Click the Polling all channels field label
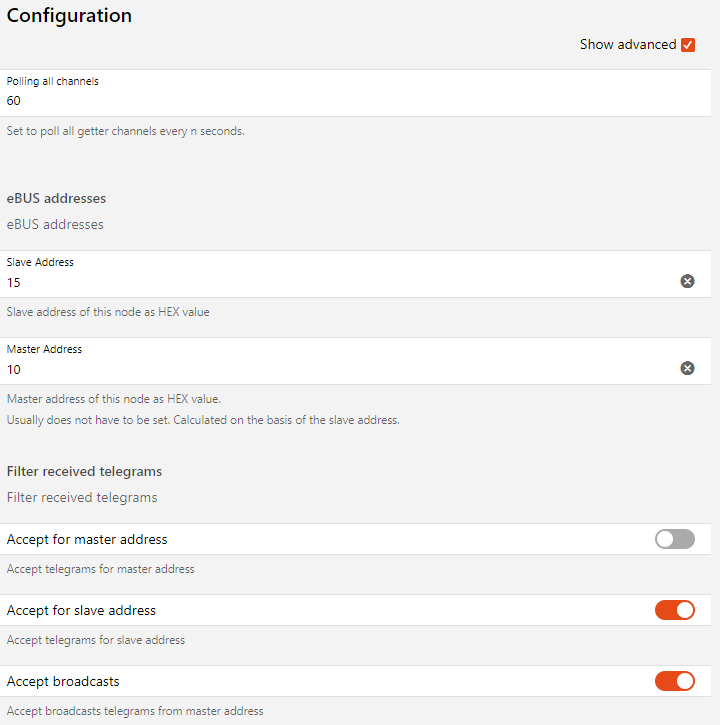Viewport: 720px width, 725px height. click(x=52, y=81)
